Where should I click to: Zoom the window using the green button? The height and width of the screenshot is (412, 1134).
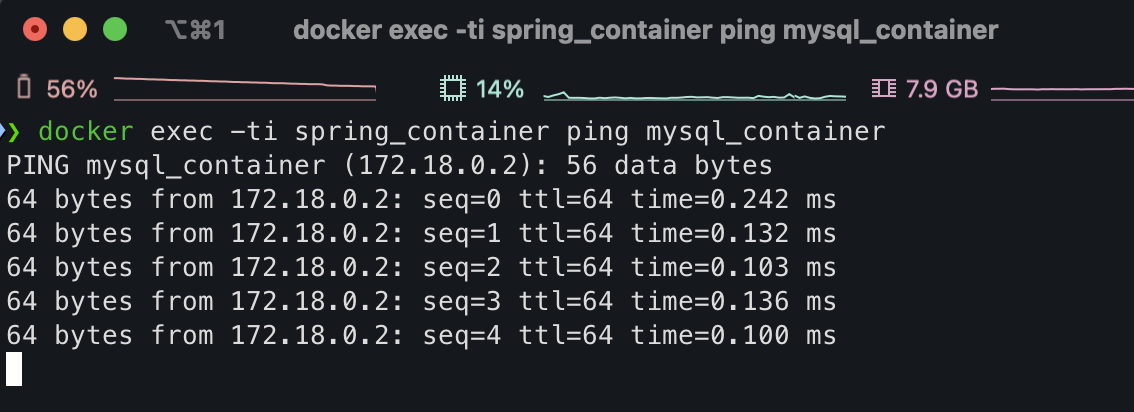coord(115,30)
